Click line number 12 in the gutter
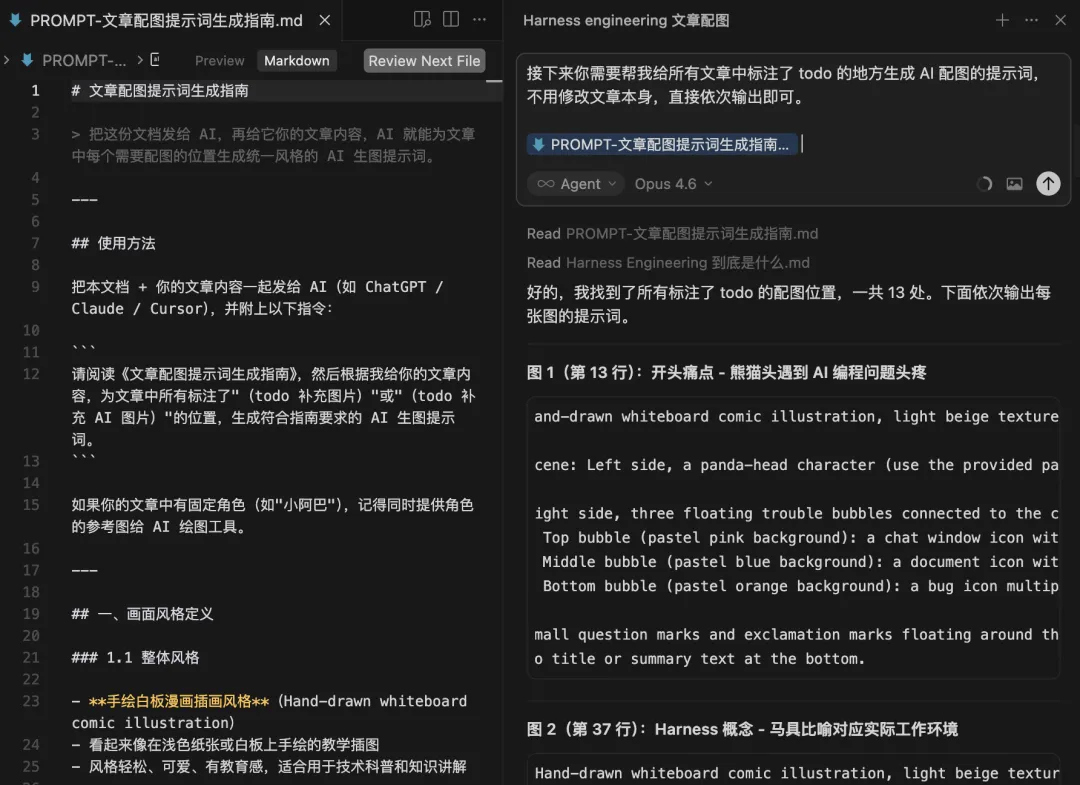This screenshot has height=785, width=1080. tap(31, 374)
